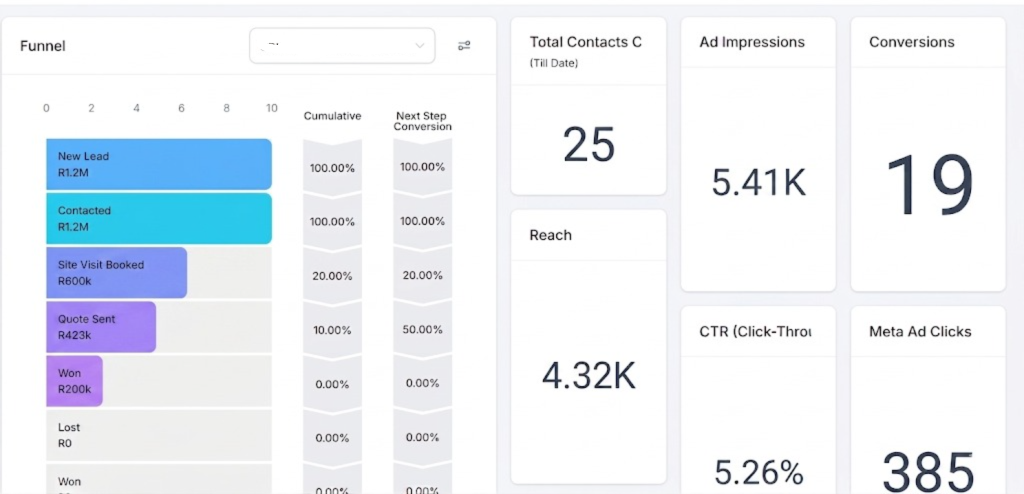Viewport: 1024px width, 494px height.
Task: Click the CTR (Click-Through) card title
Action: click(755, 332)
